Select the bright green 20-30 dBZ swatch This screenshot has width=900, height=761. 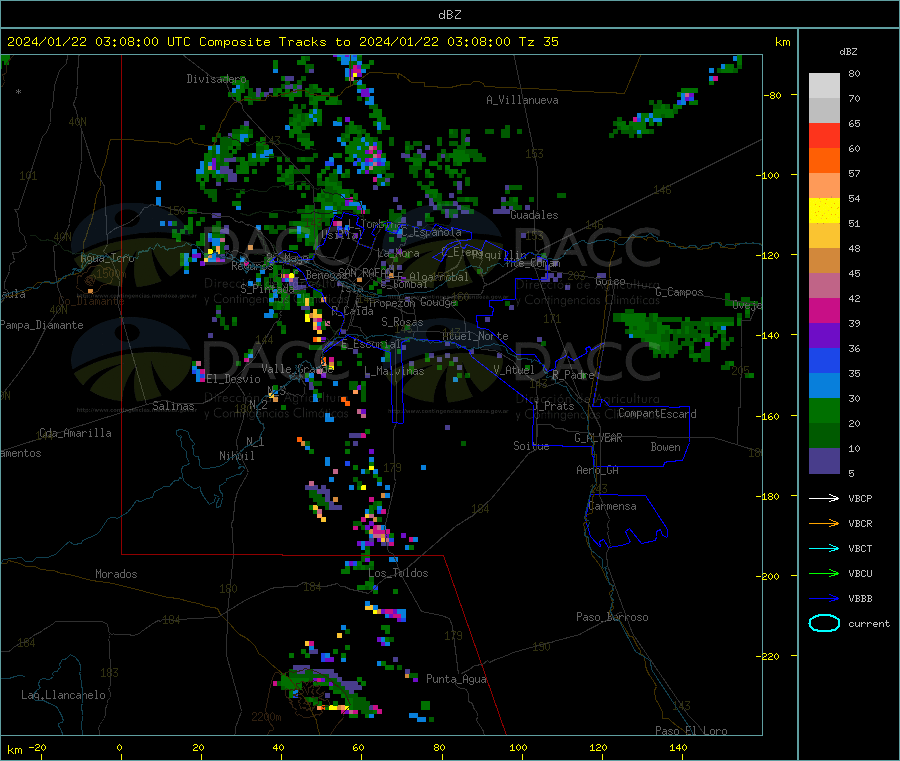click(x=824, y=411)
